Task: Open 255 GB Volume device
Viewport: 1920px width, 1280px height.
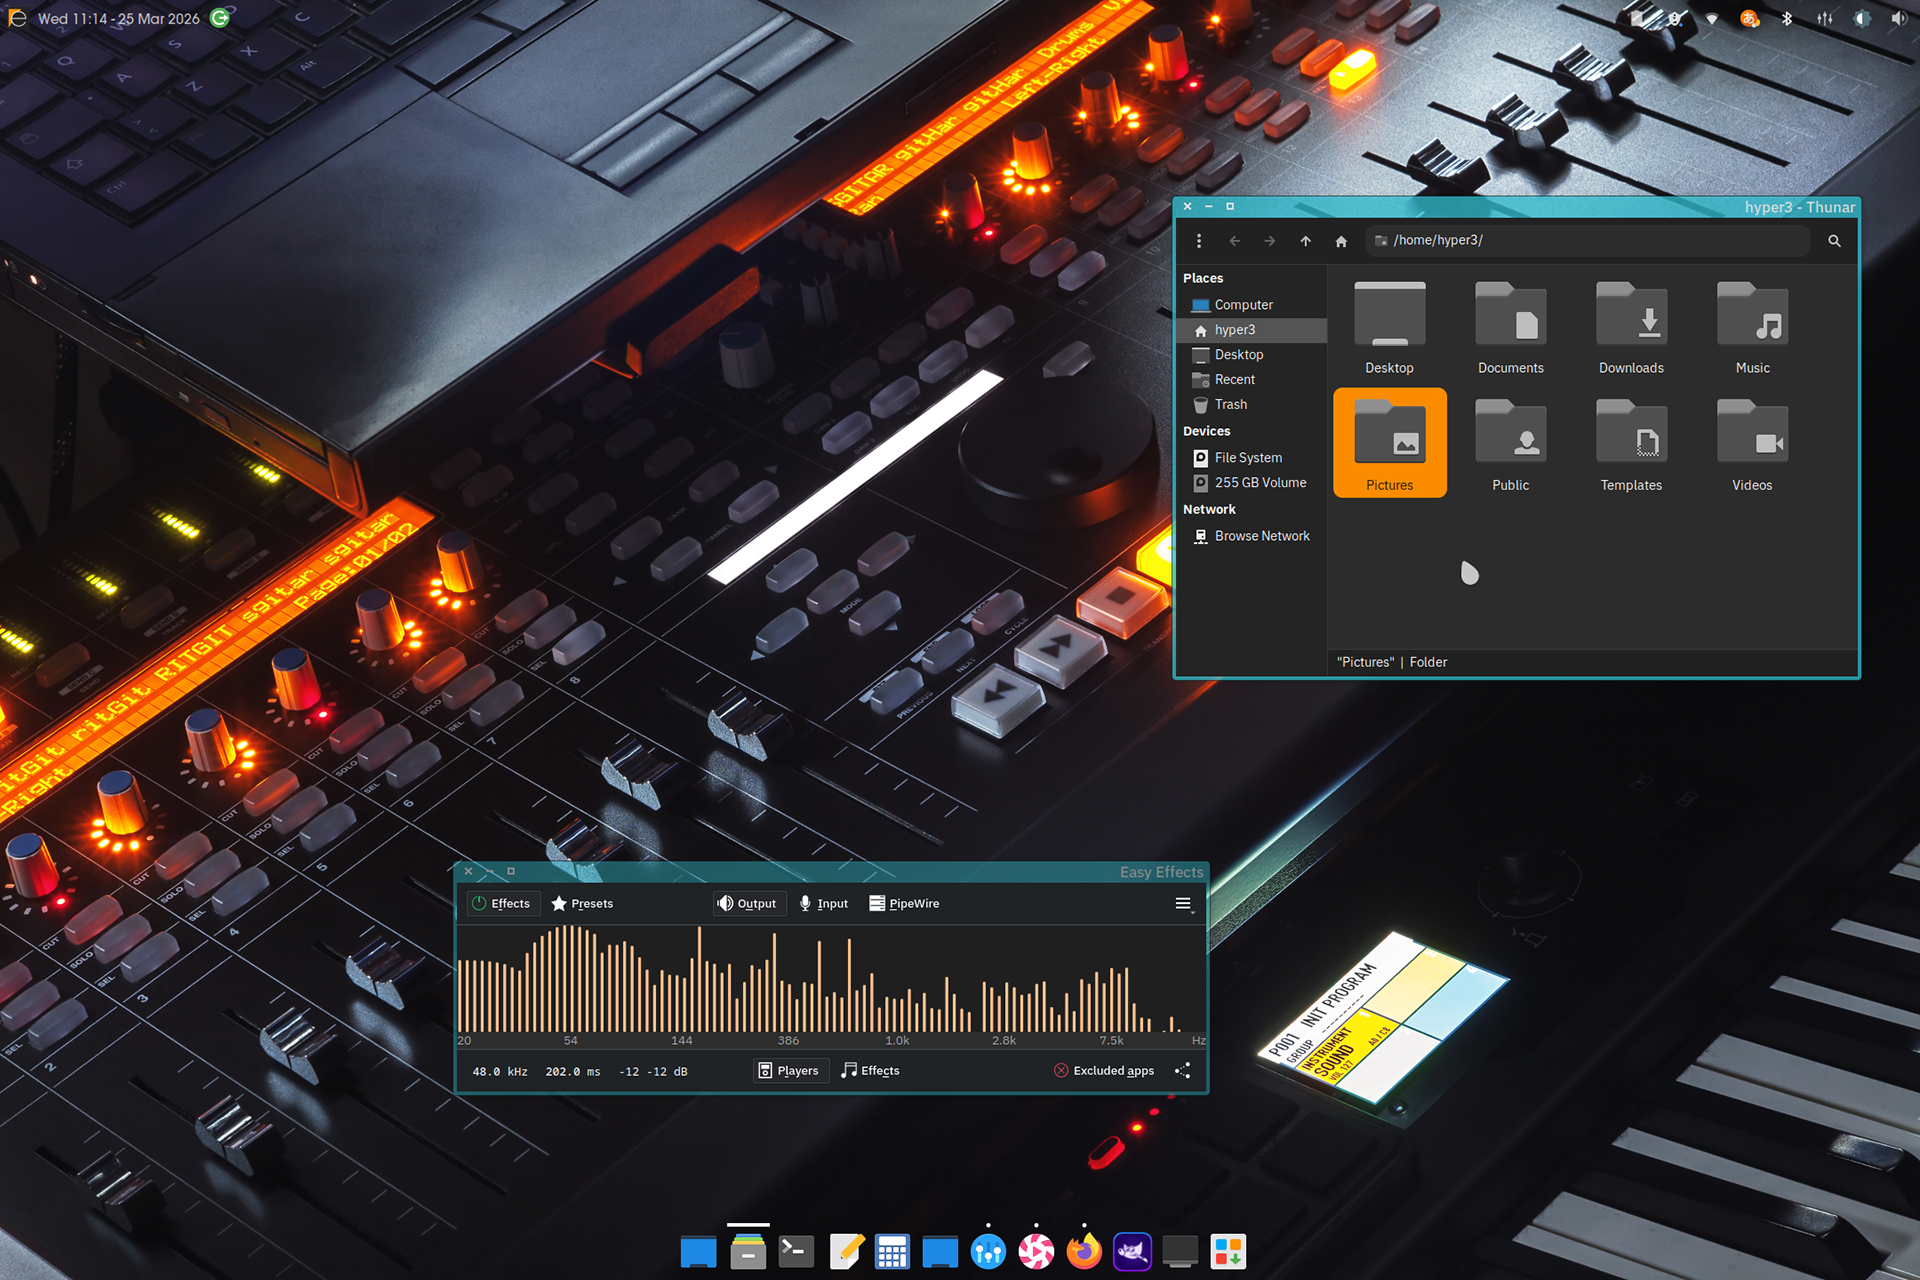Action: pyautogui.click(x=1259, y=482)
